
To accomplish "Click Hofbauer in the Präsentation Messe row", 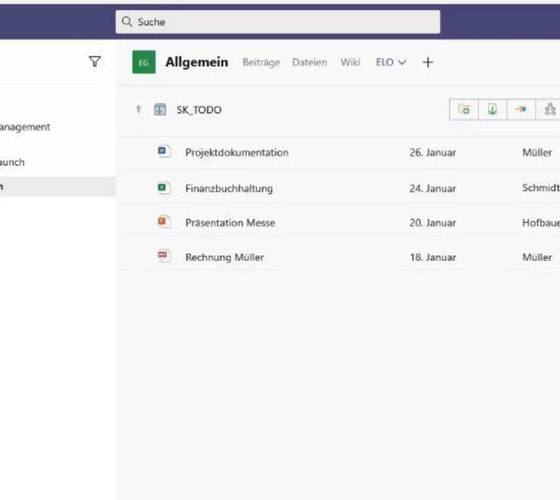I will 541,222.
